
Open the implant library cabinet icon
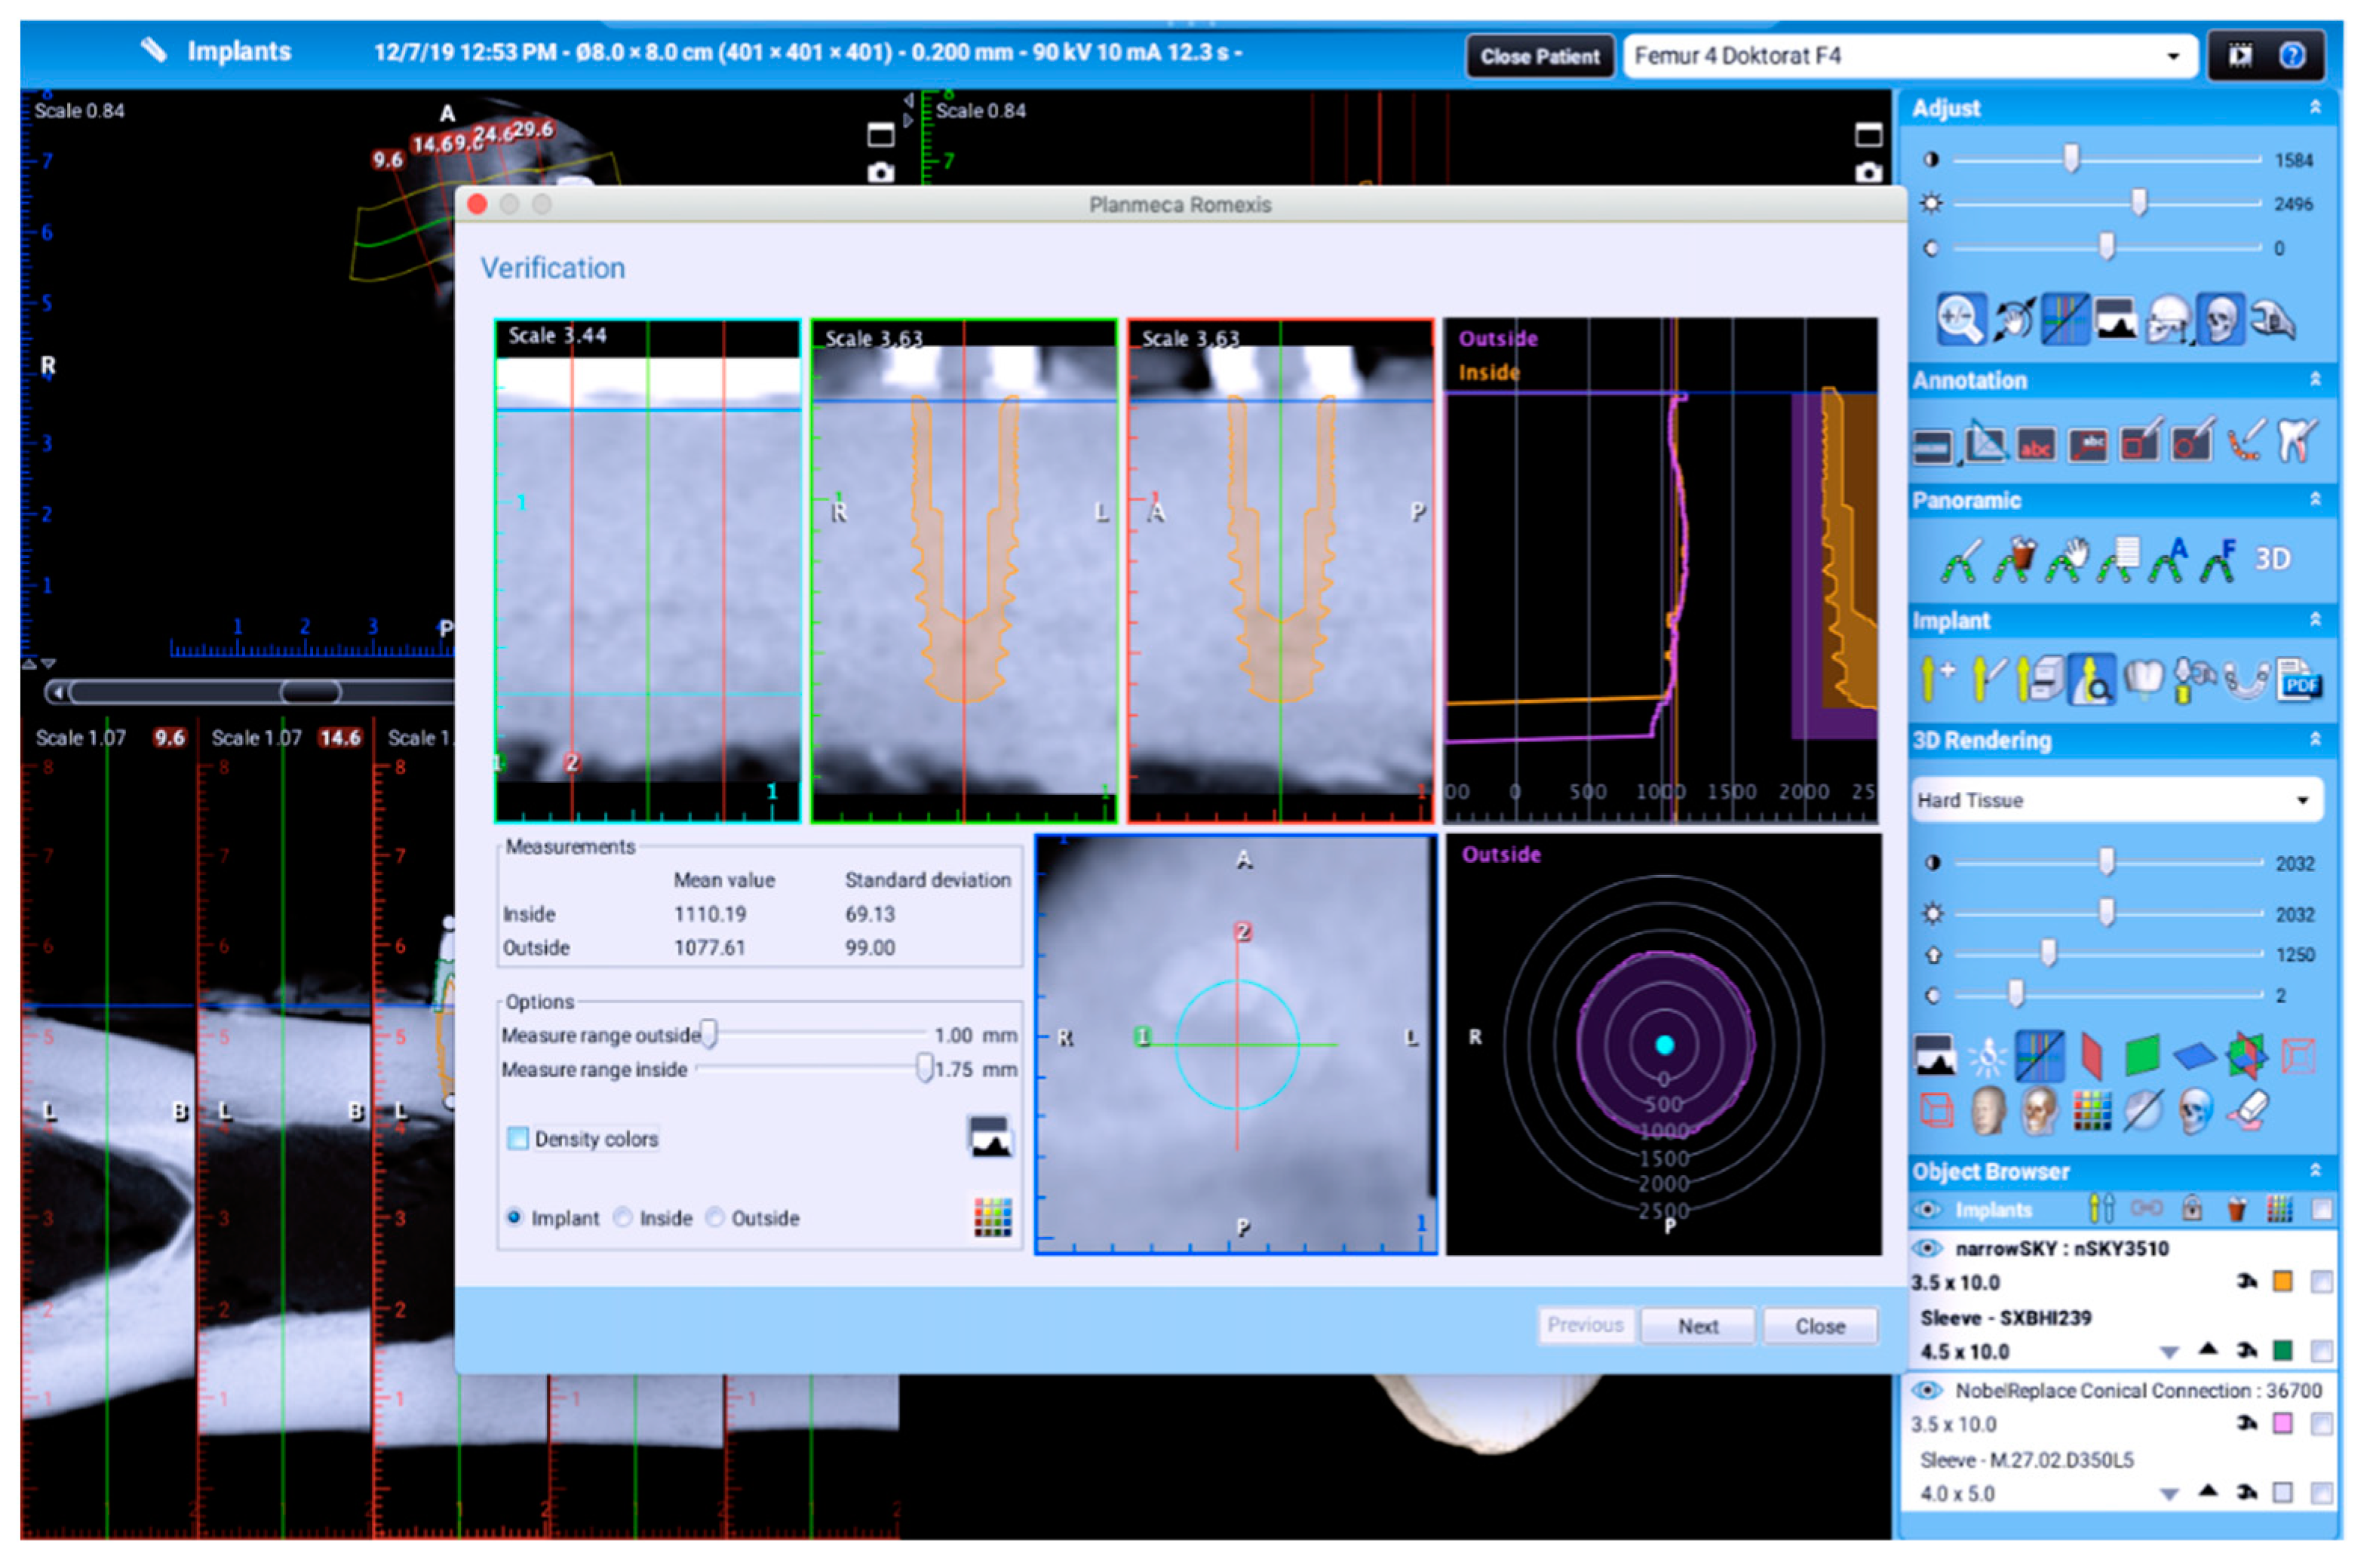[2040, 680]
